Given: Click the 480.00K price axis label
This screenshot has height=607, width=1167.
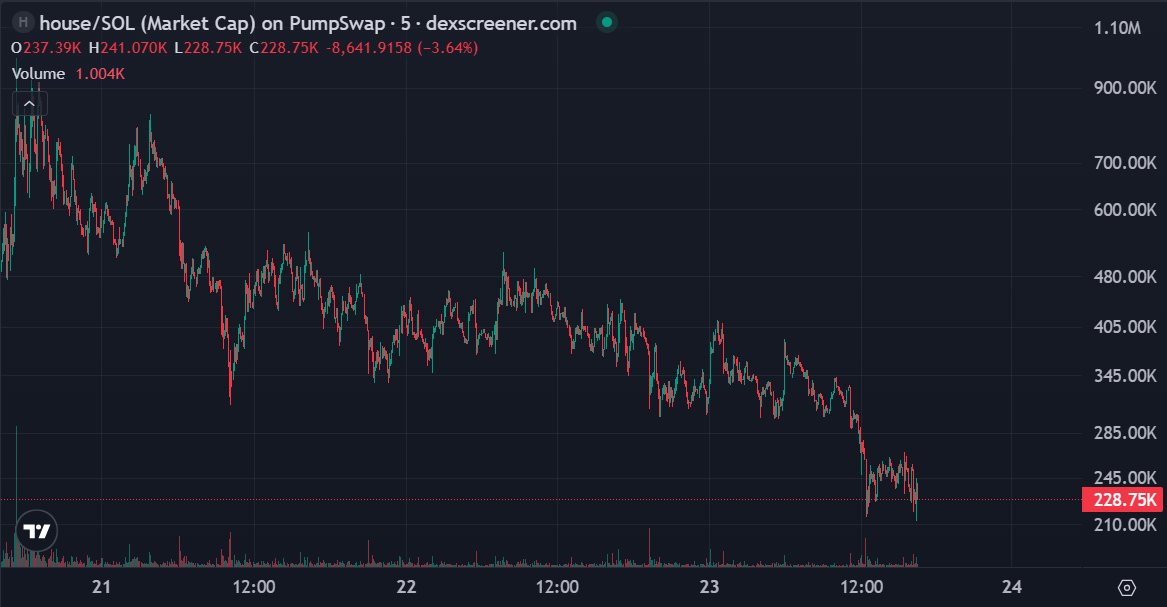Looking at the screenshot, I should (x=1125, y=277).
